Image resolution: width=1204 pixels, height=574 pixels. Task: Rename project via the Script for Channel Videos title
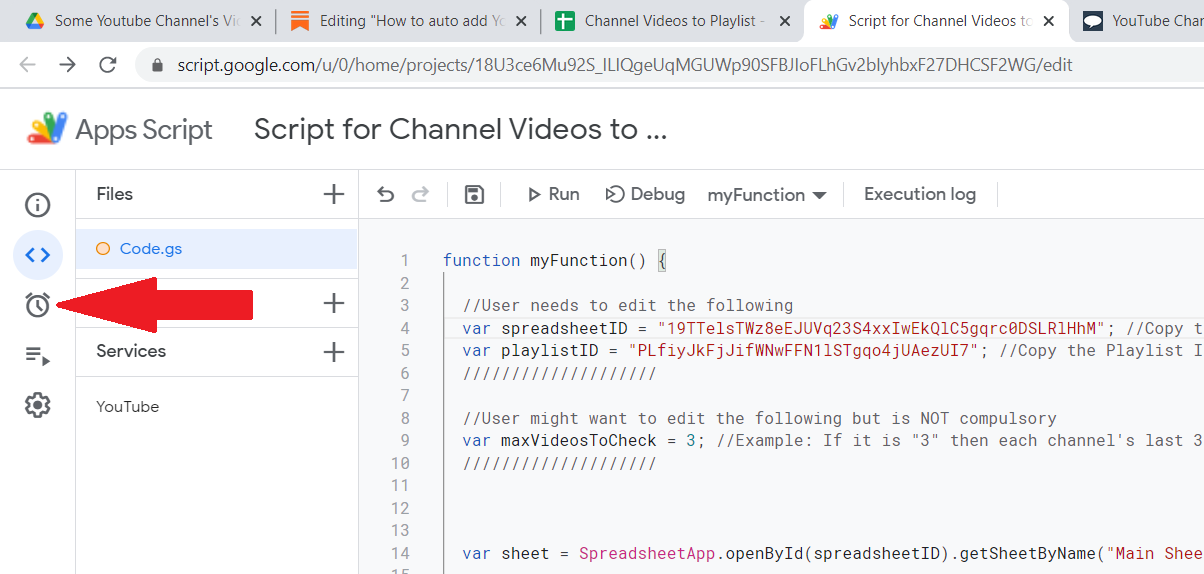click(460, 129)
